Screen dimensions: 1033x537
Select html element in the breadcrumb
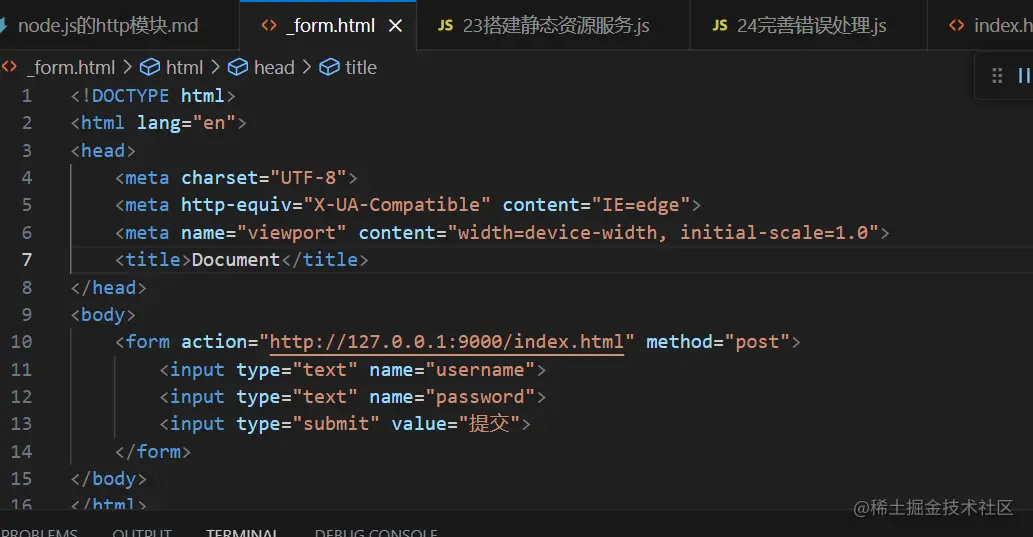point(184,67)
